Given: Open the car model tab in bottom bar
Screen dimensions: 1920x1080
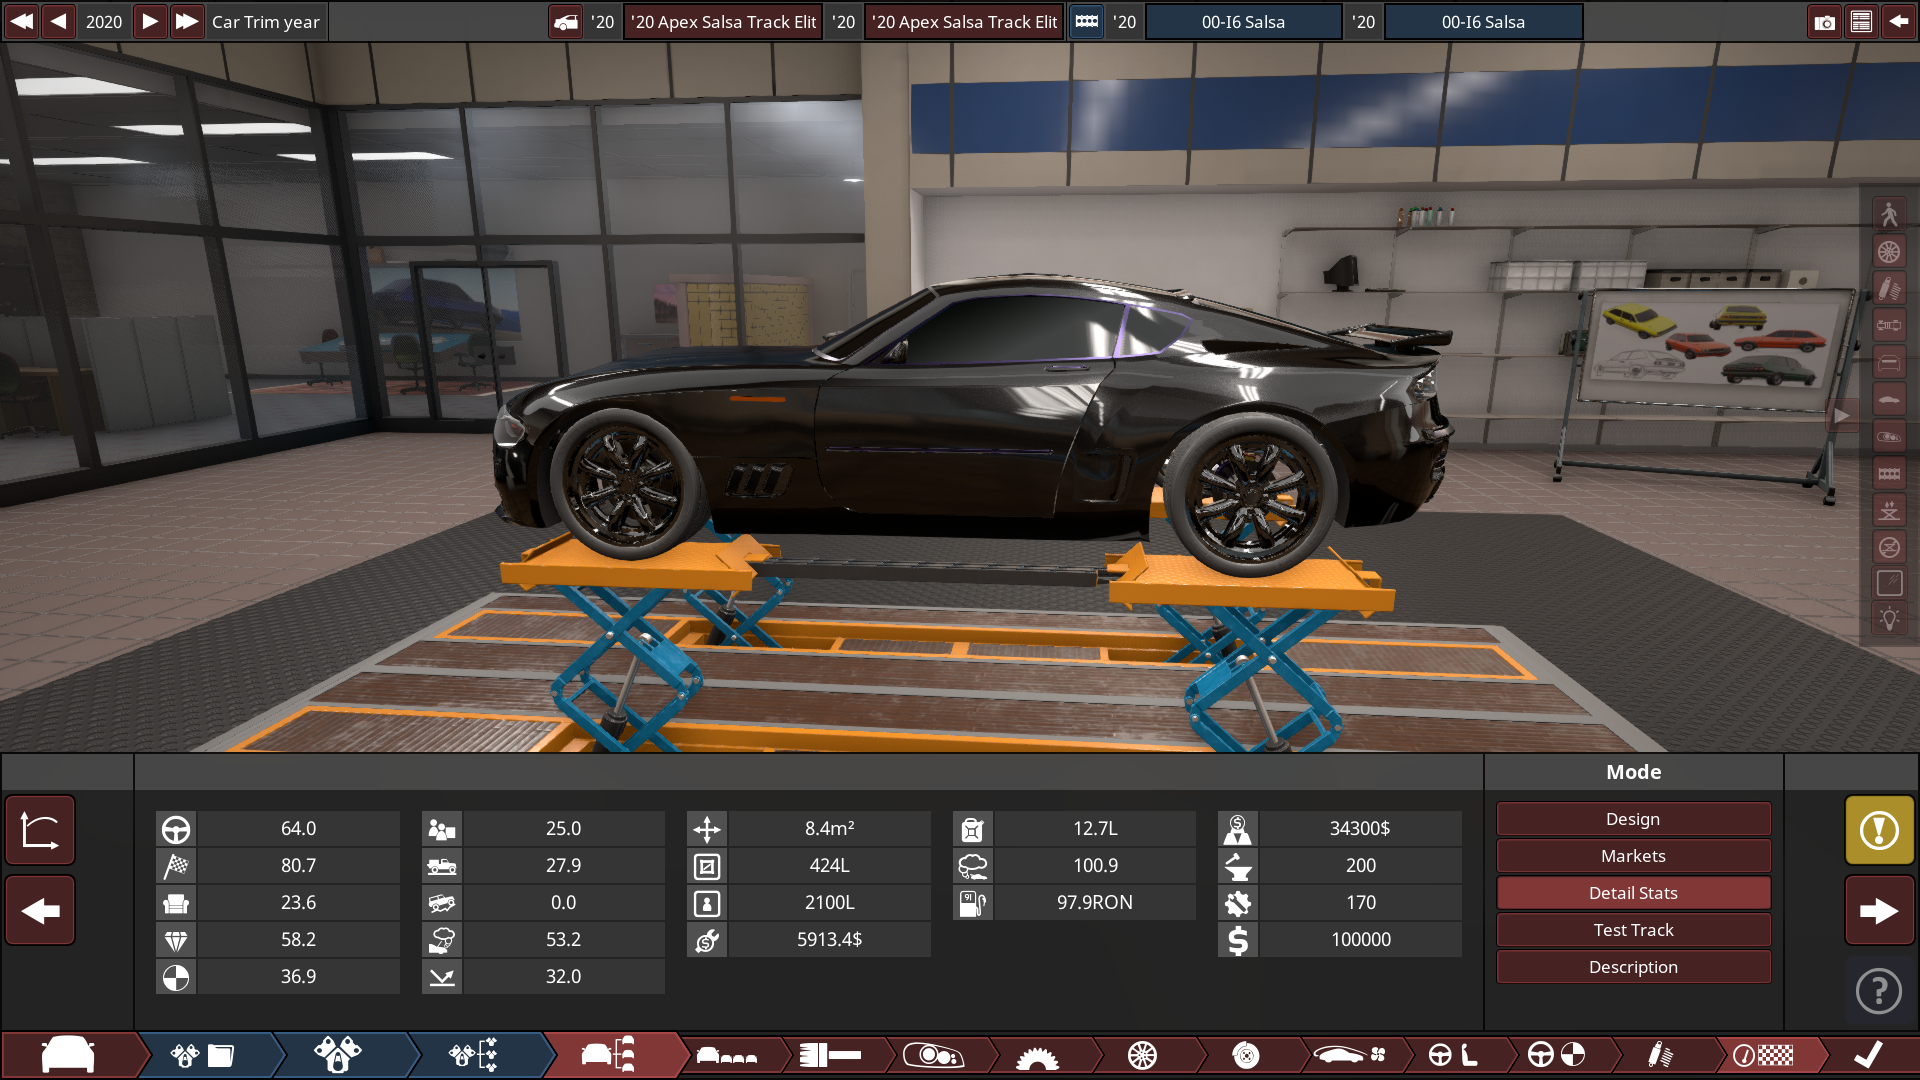Looking at the screenshot, I should point(68,1055).
